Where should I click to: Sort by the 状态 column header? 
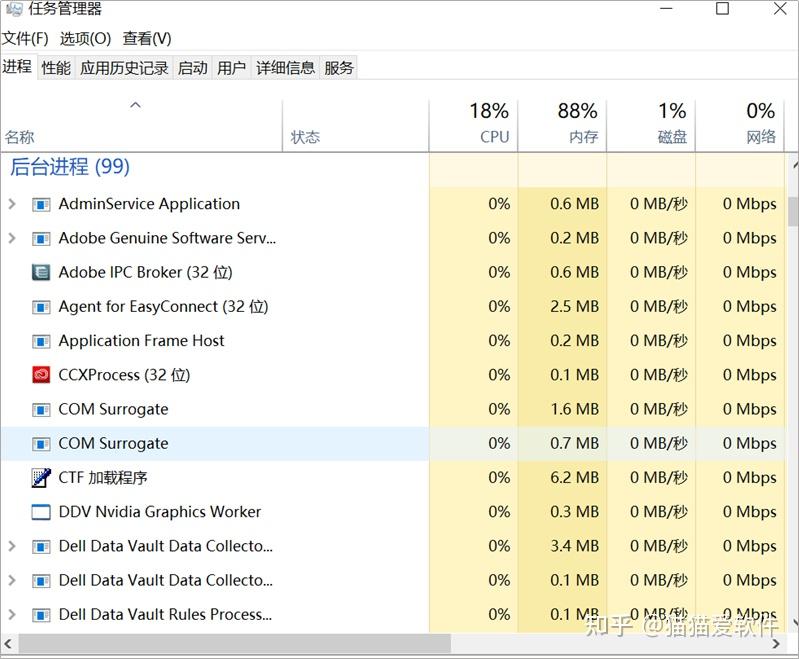[x=356, y=125]
